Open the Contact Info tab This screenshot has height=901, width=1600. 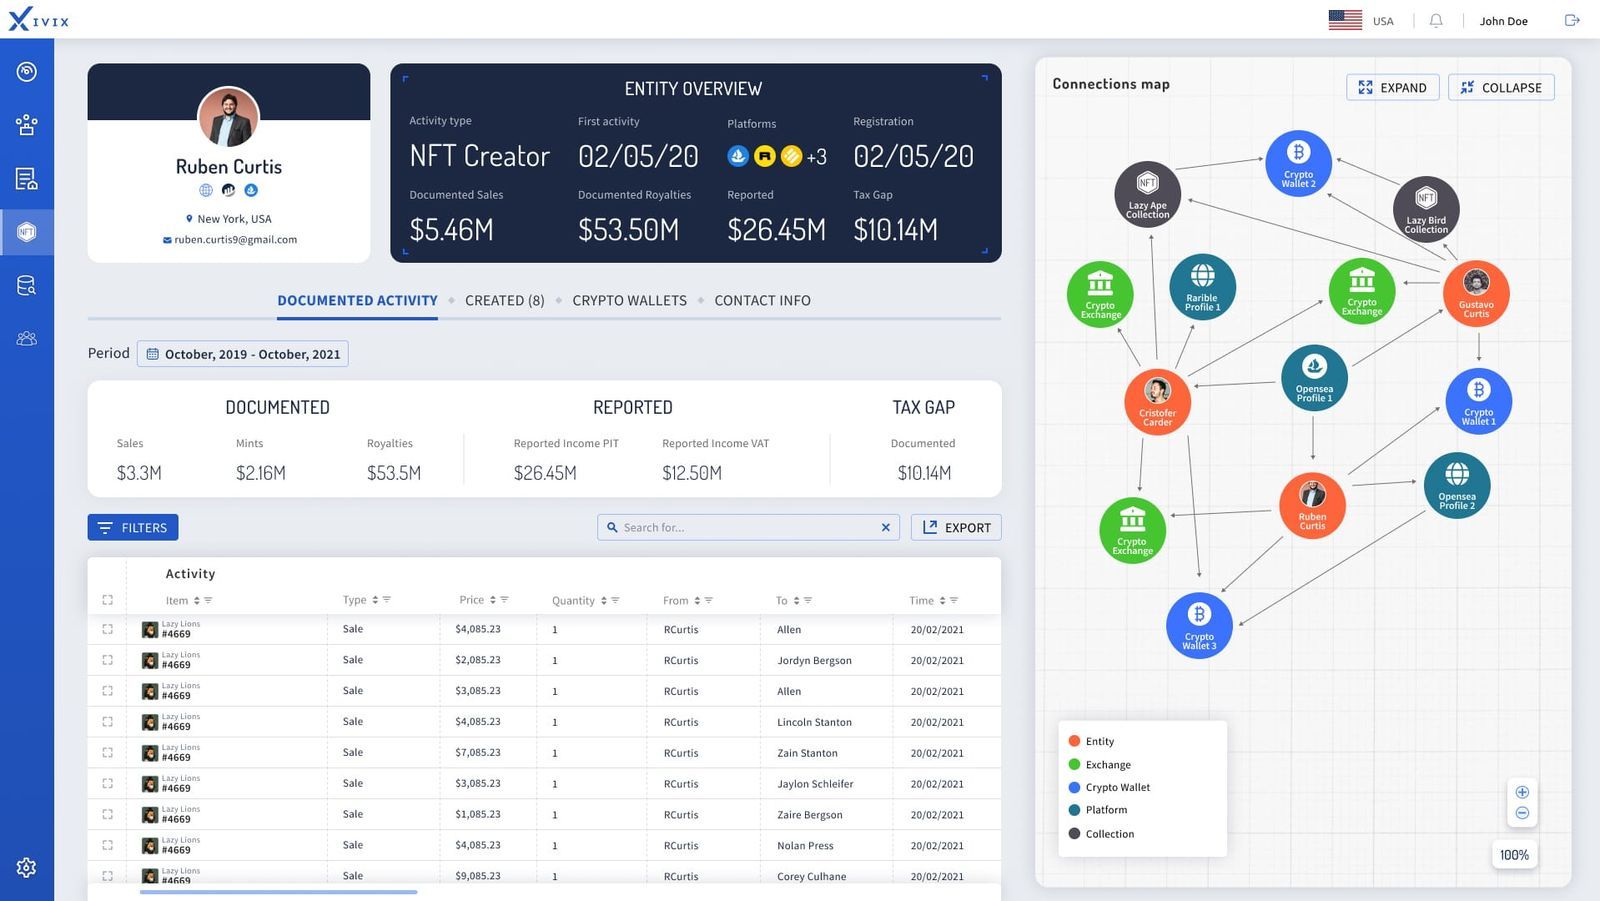tap(762, 300)
